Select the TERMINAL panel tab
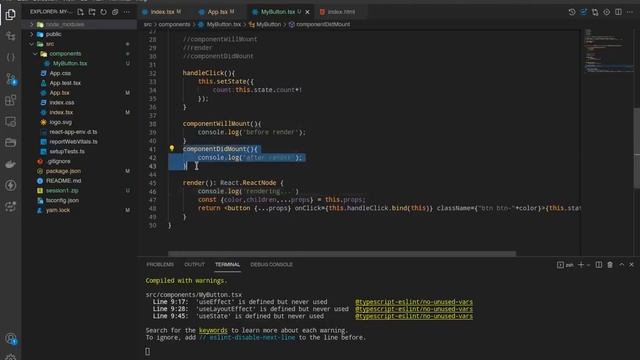This screenshot has height=360, width=640. point(227,264)
